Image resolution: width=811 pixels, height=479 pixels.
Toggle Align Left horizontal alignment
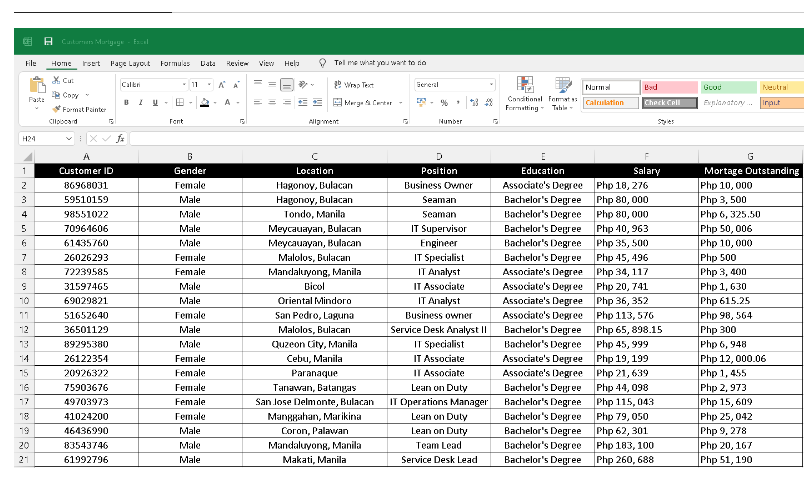tap(258, 102)
